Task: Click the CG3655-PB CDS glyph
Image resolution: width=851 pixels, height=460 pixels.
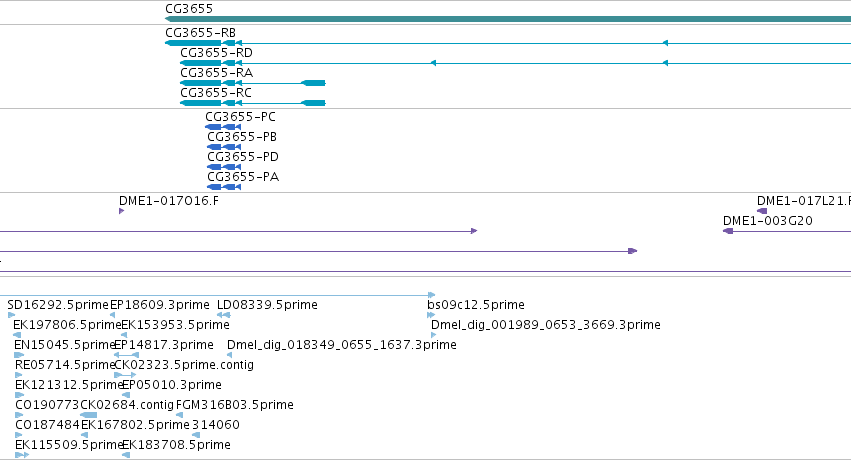Action: click(x=224, y=147)
